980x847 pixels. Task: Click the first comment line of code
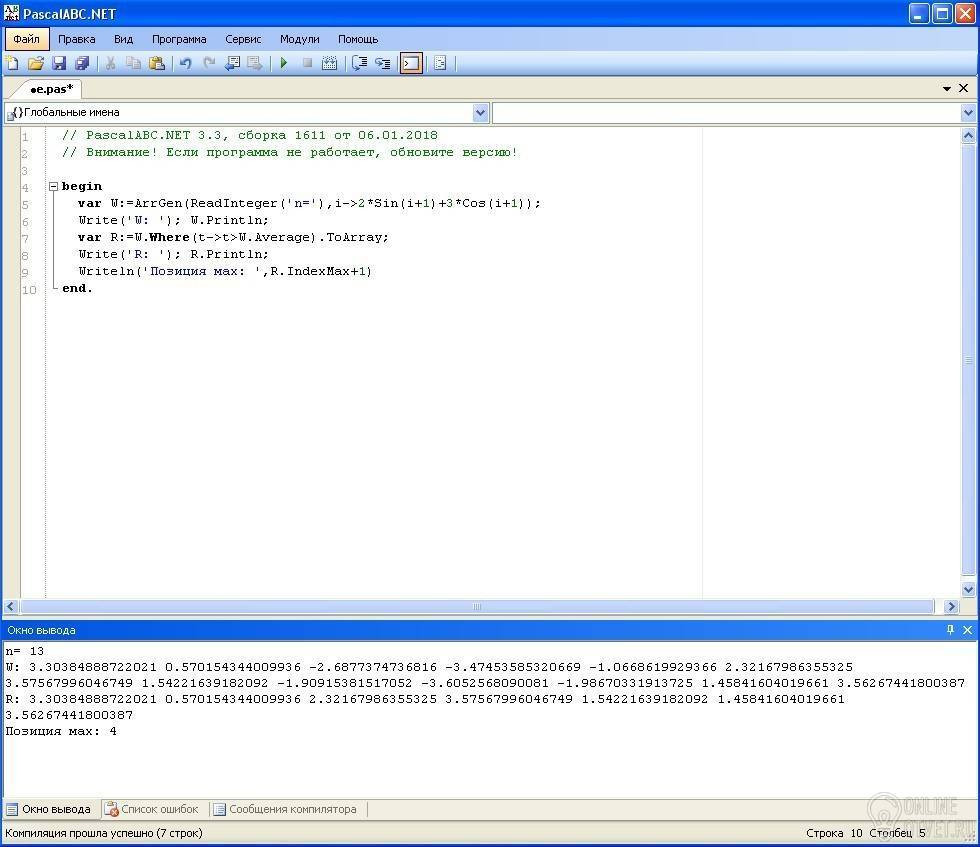tap(250, 136)
